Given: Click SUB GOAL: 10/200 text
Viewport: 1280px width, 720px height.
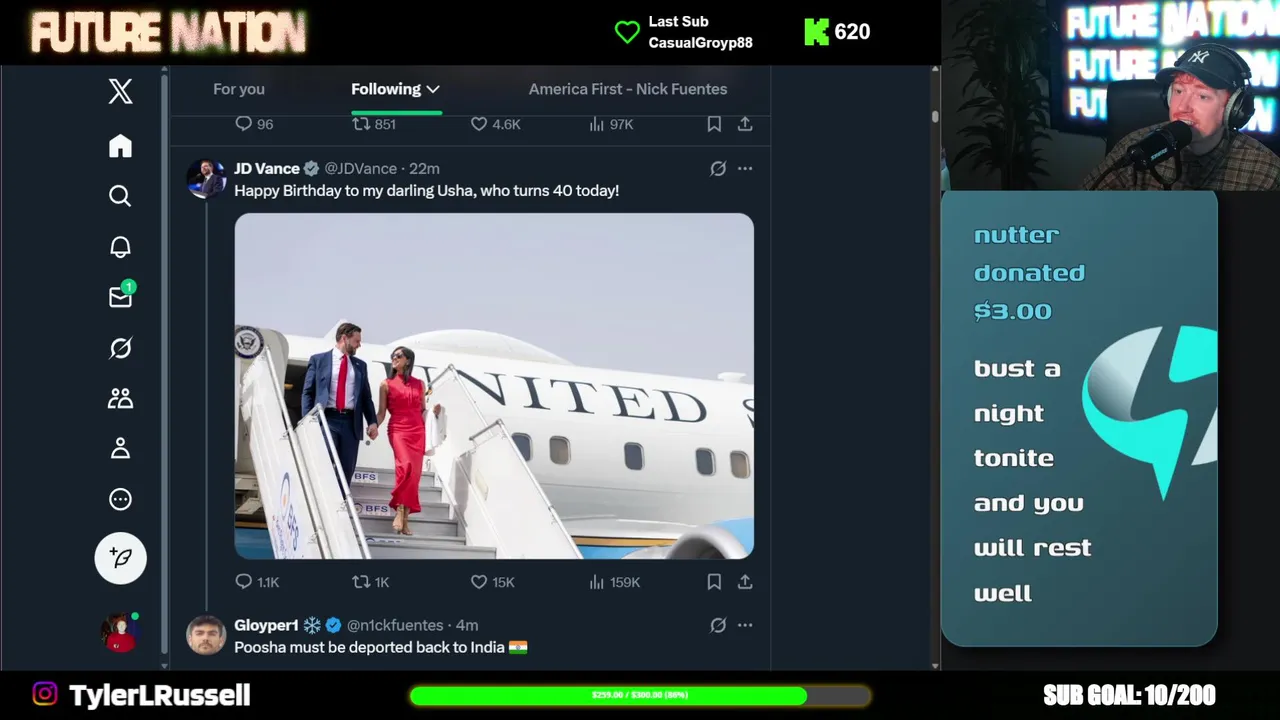Looking at the screenshot, I should coord(1129,695).
